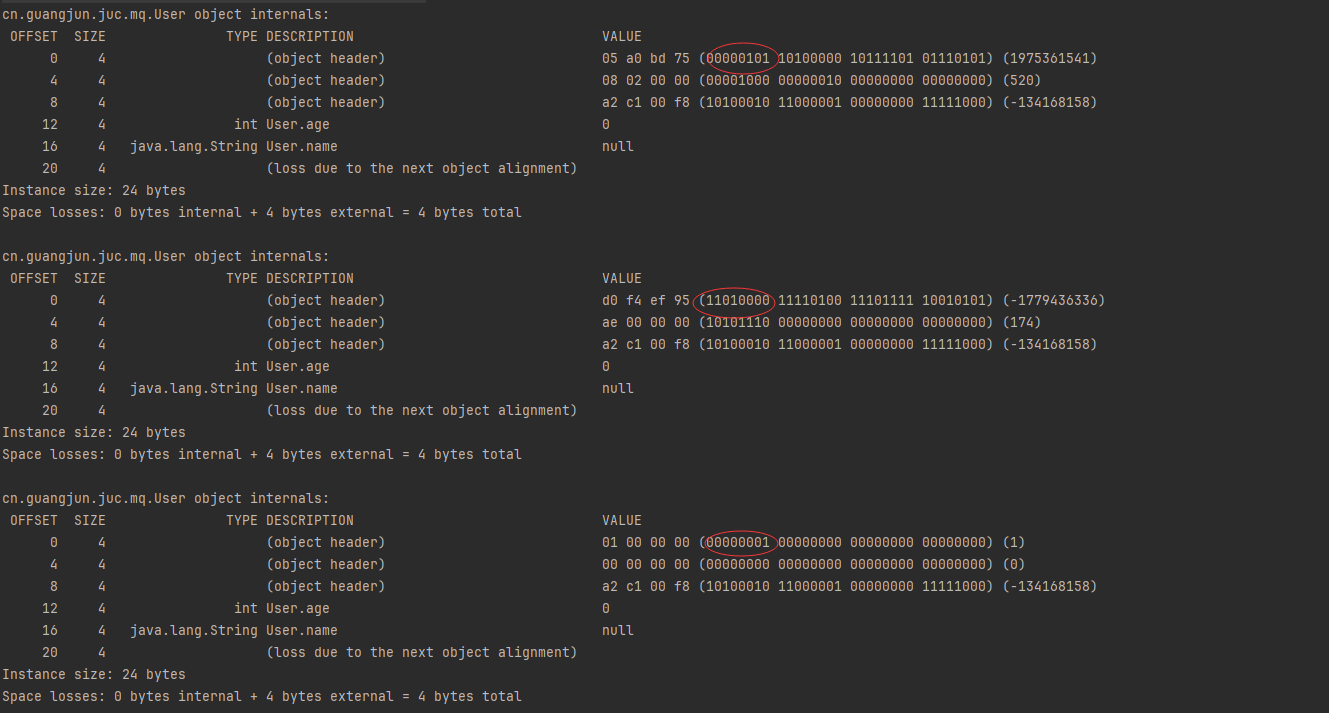The height and width of the screenshot is (713, 1329).
Task: Click the binary byte 11110100
Action: [810, 301]
